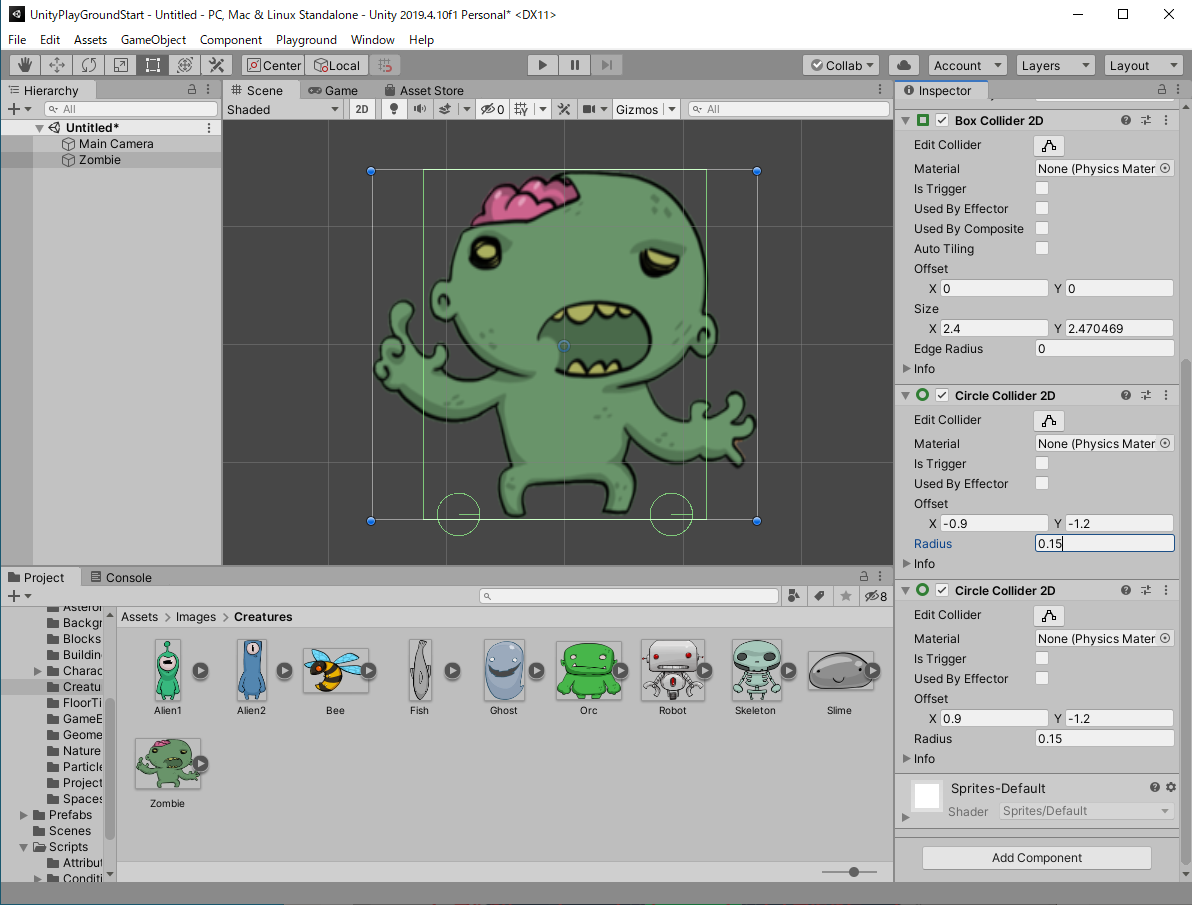Switch to the Console tab
1192x908 pixels.
(x=121, y=577)
